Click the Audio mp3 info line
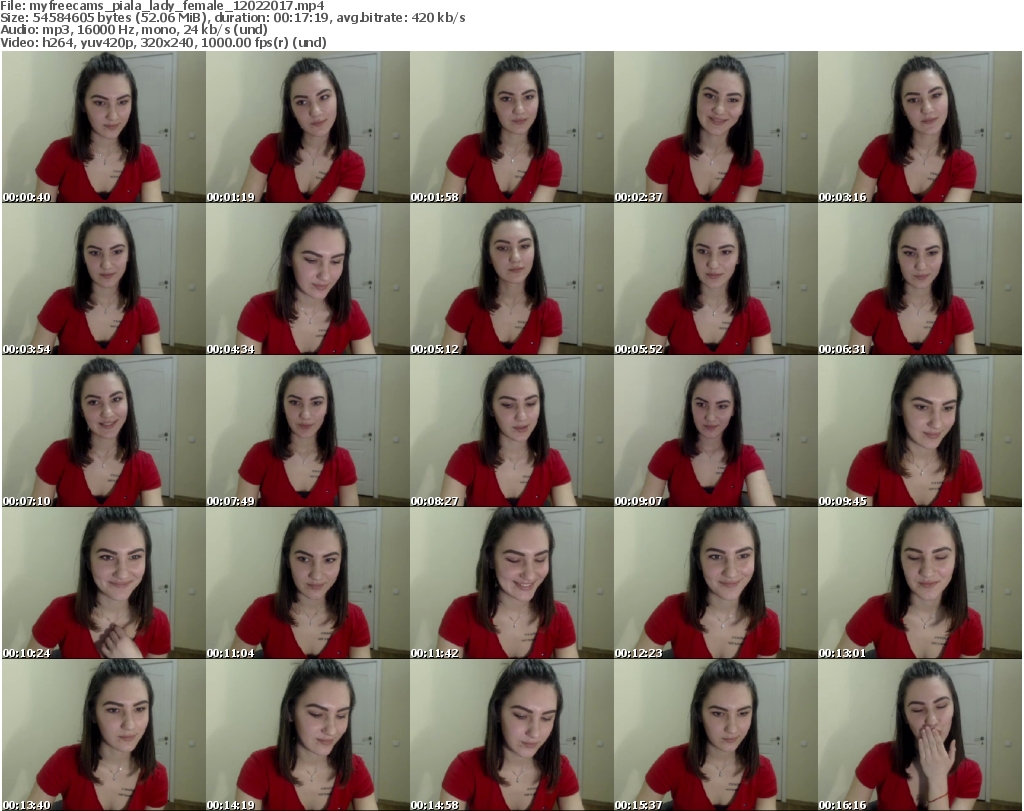This screenshot has height=811, width=1024. point(135,30)
